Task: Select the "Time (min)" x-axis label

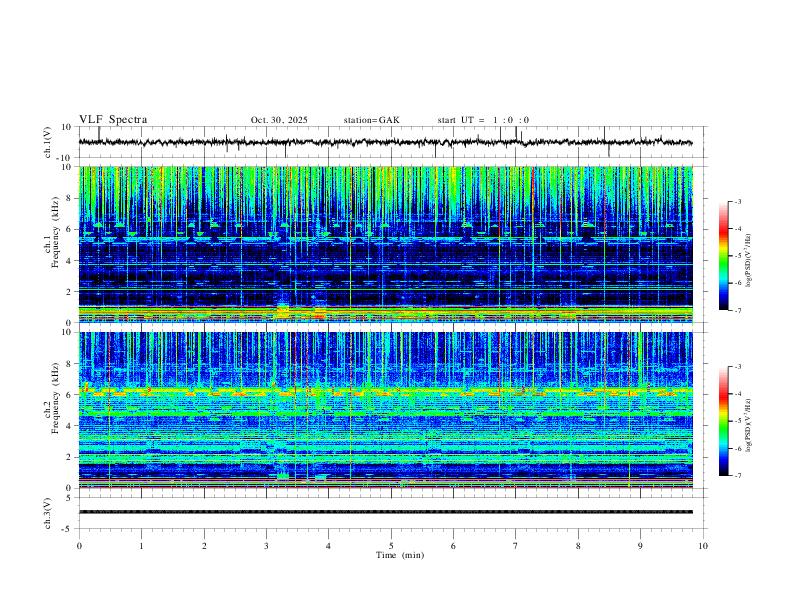Action: click(x=400, y=555)
